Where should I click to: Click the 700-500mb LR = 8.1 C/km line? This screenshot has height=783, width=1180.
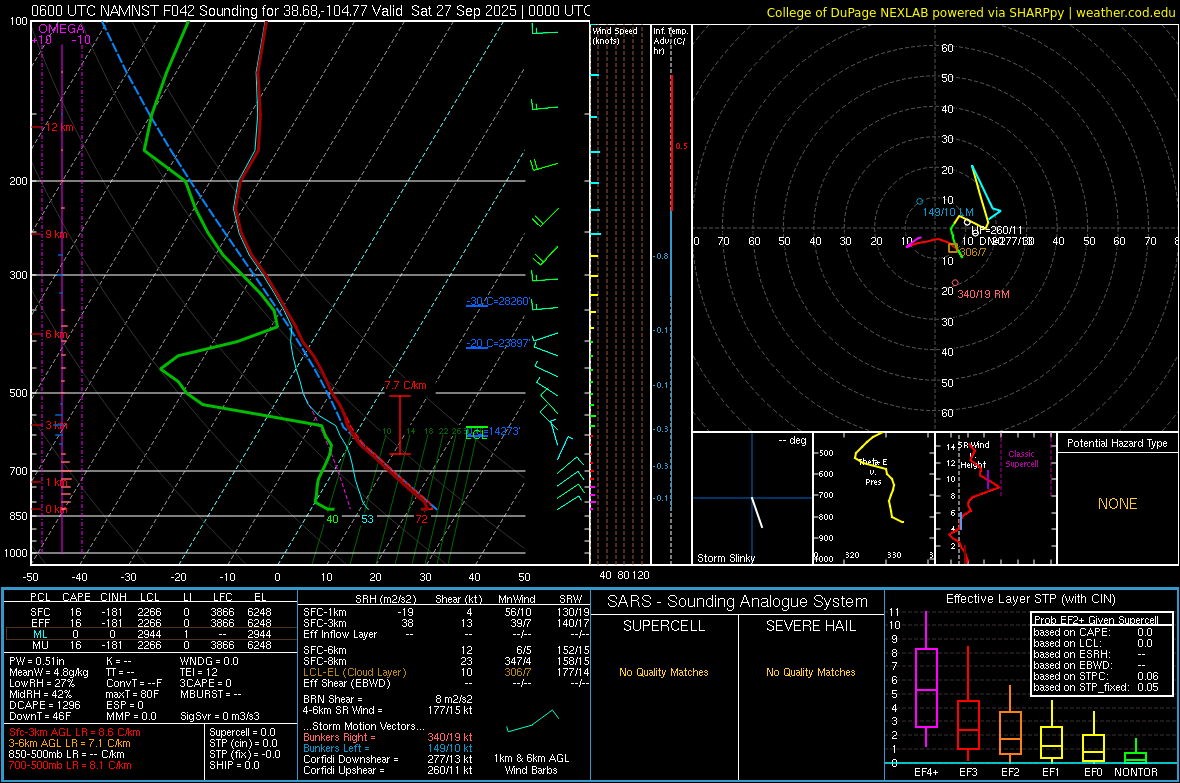coord(70,766)
